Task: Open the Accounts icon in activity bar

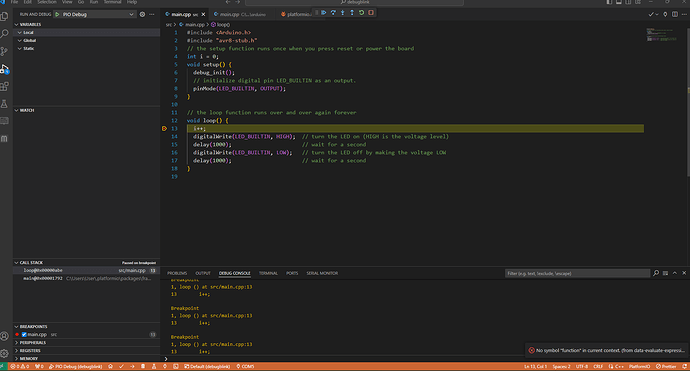Action: coord(4,336)
